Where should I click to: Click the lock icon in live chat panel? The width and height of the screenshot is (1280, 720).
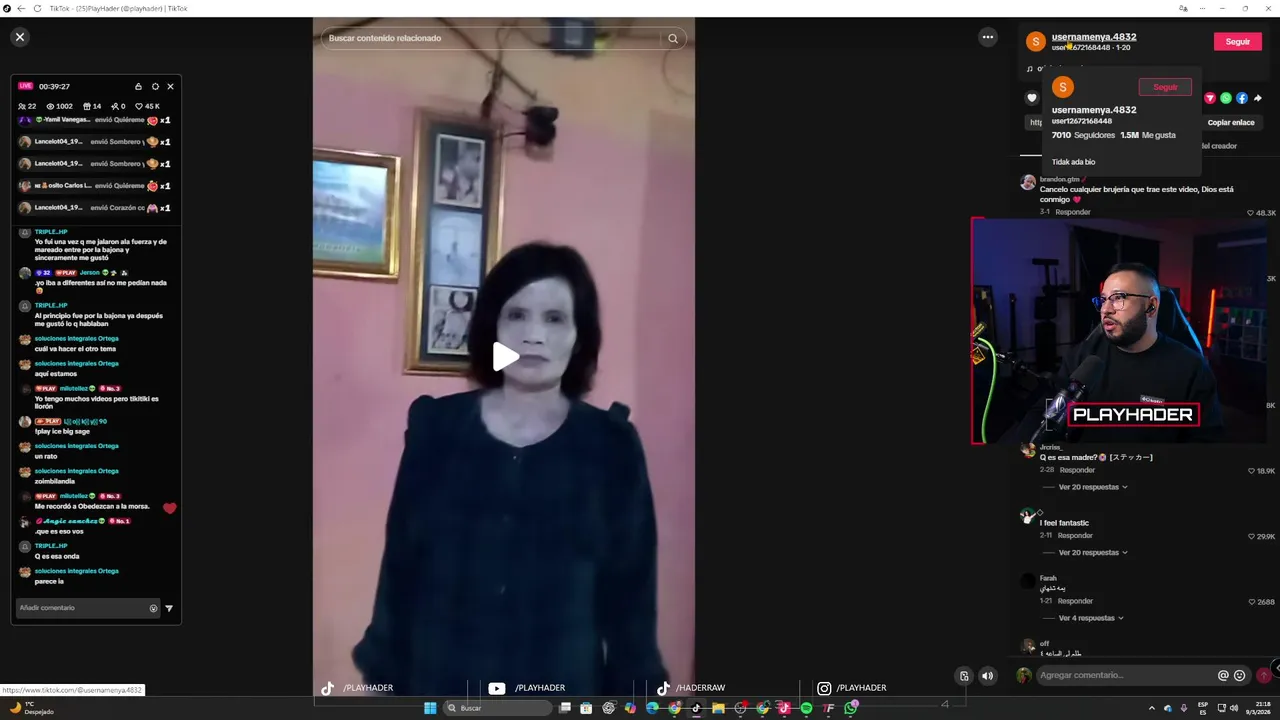click(139, 87)
